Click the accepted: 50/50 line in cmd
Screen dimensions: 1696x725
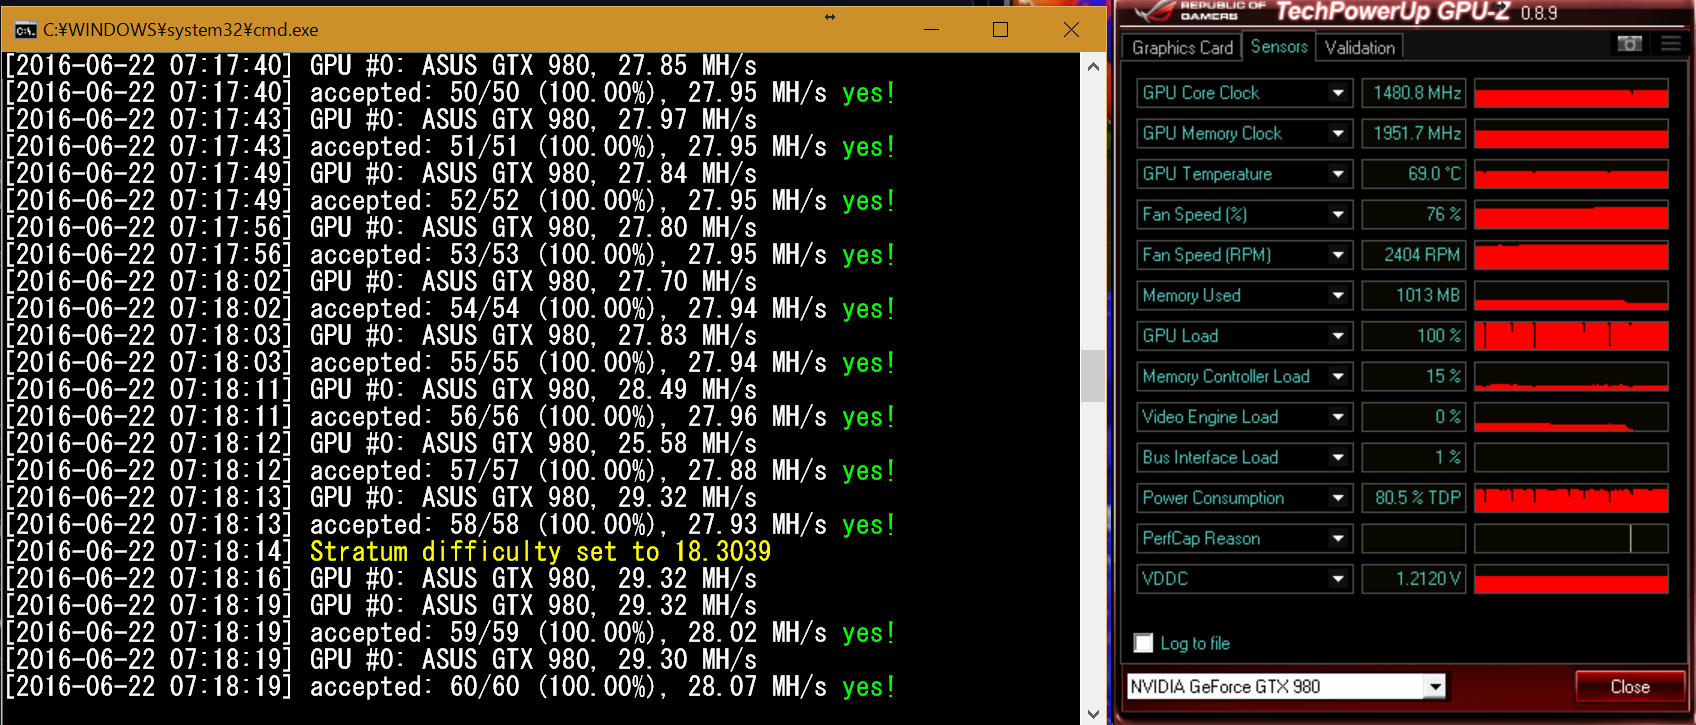pos(450,93)
